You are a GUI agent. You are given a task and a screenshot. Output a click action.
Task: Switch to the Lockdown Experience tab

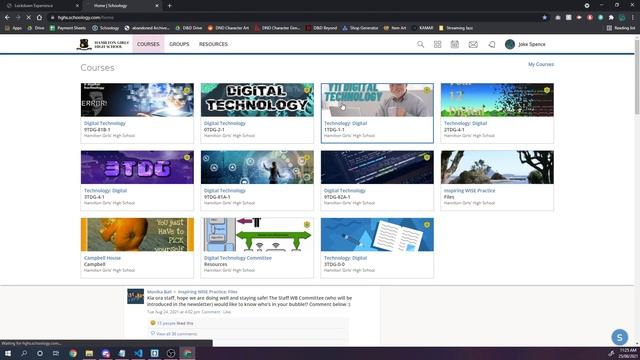(x=41, y=6)
